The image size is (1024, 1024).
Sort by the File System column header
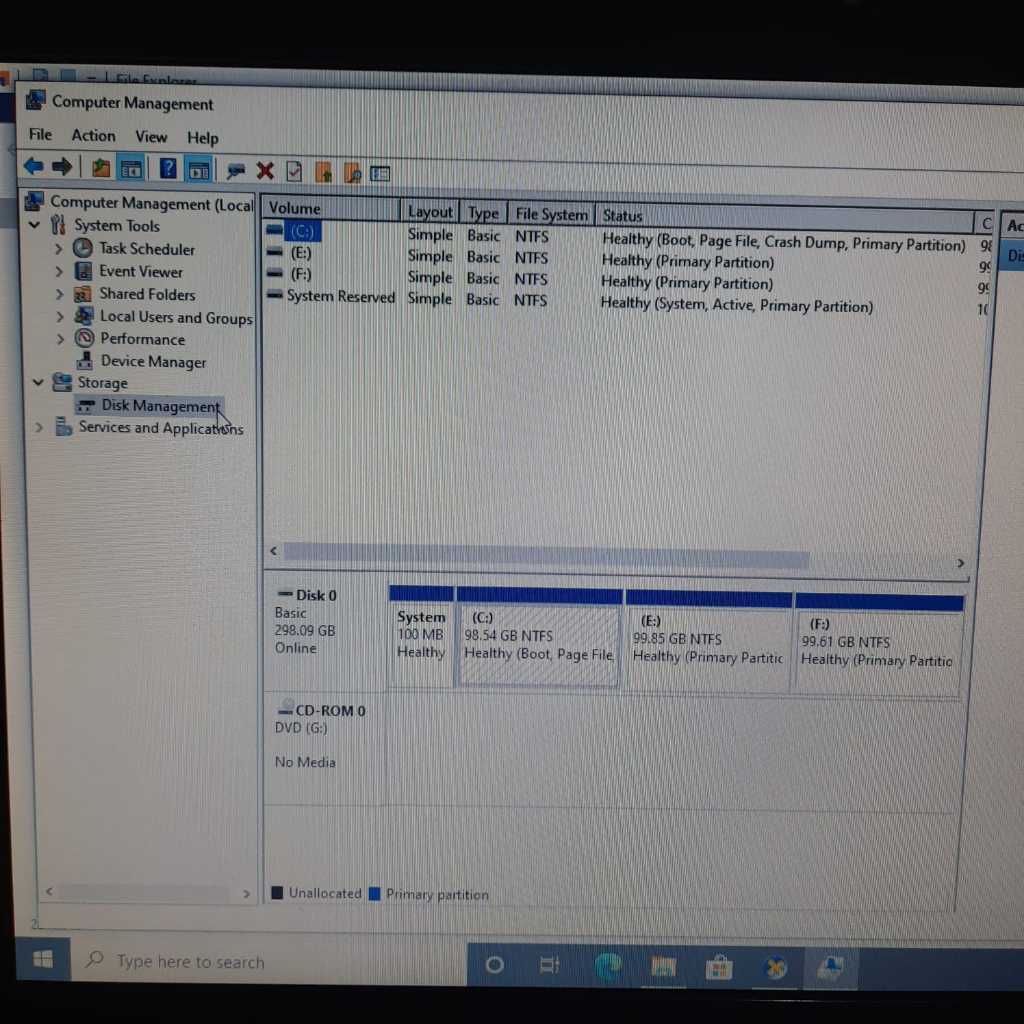pos(551,214)
